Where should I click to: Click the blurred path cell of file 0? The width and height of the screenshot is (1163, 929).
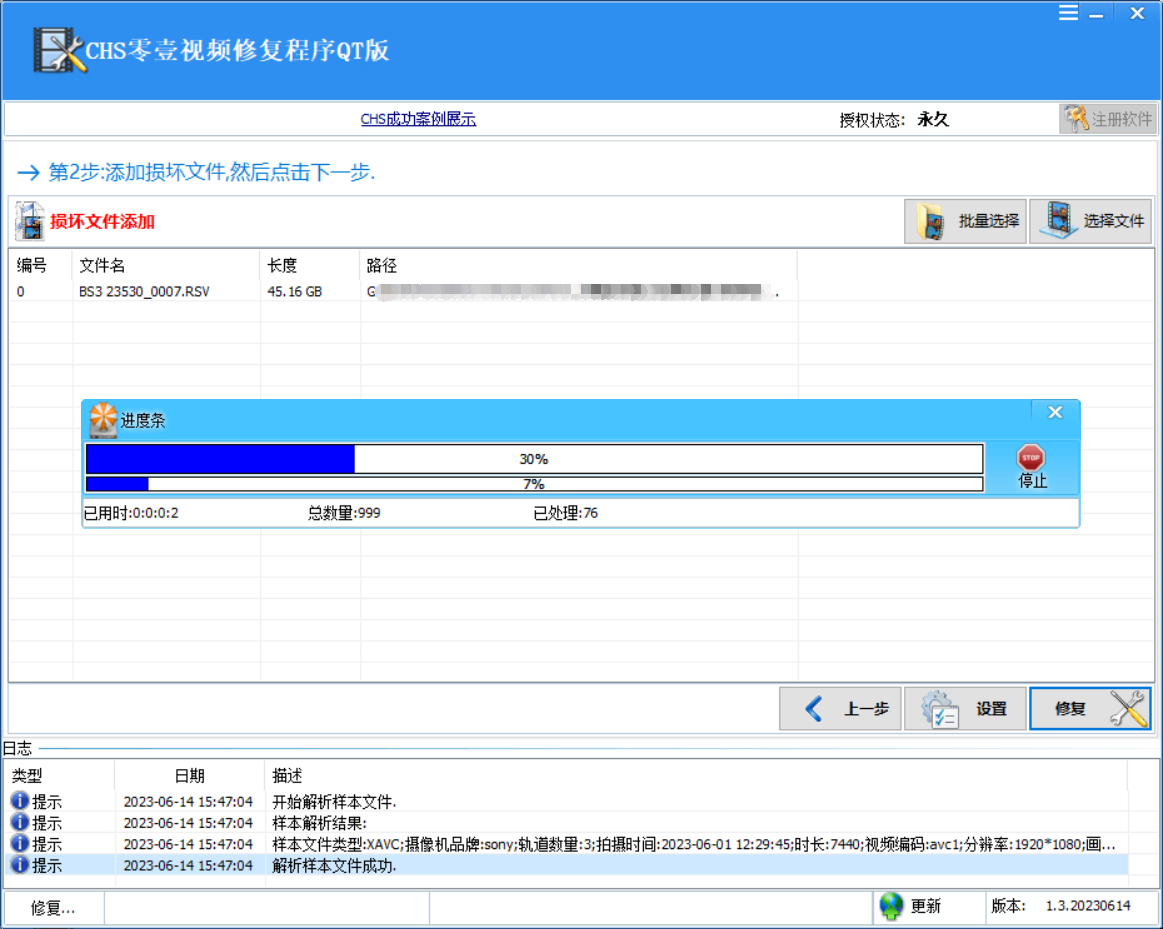tap(573, 291)
